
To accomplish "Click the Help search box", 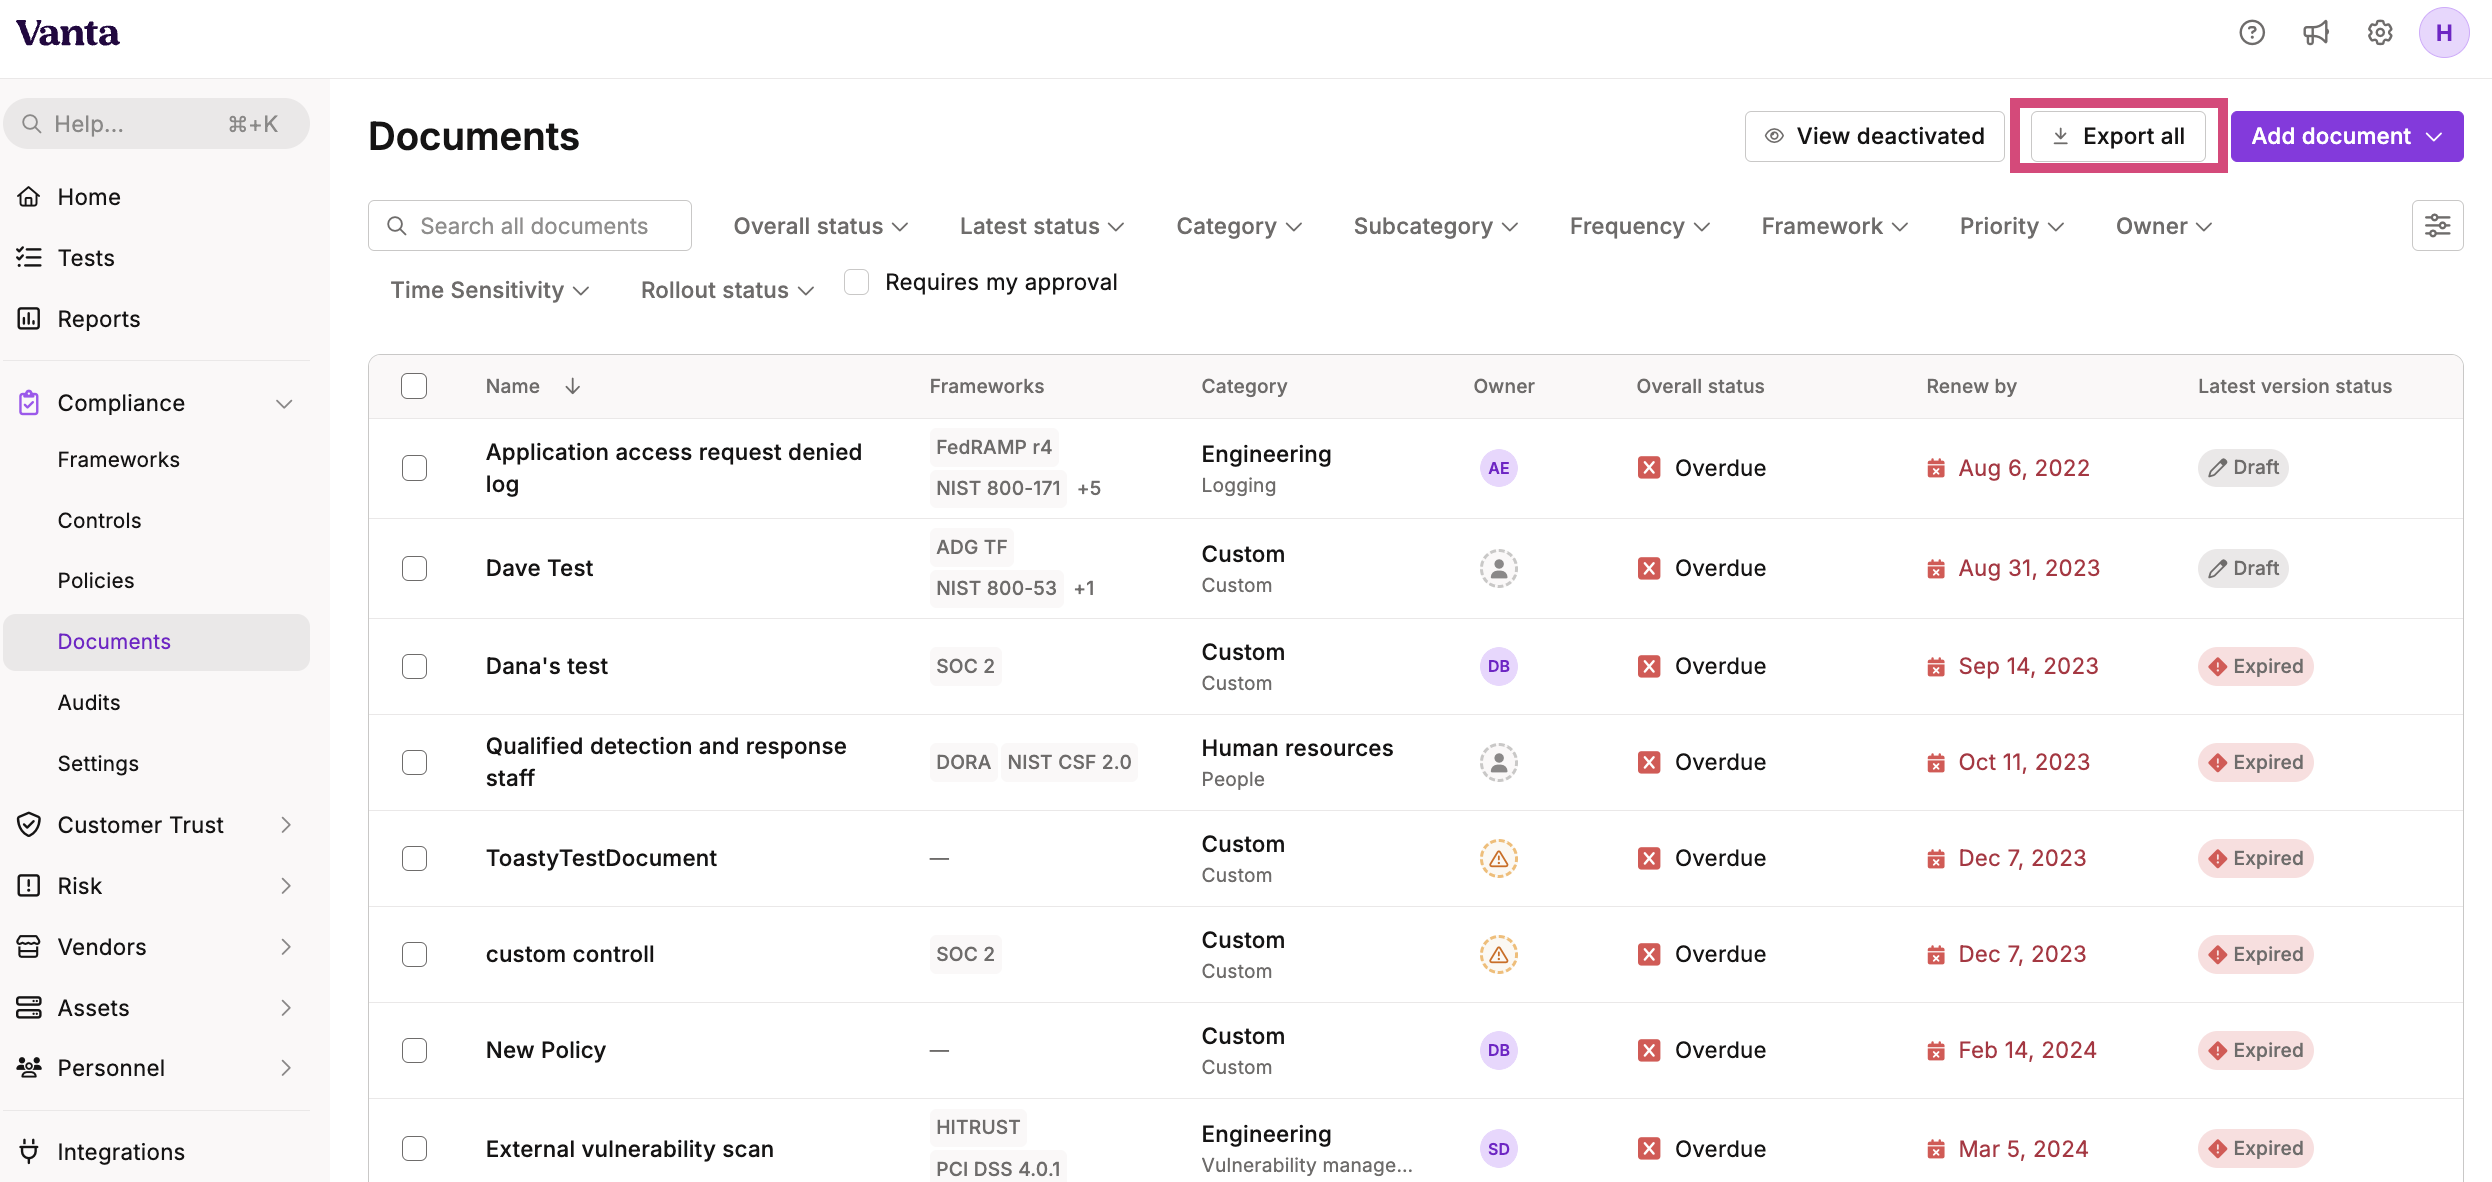I will pyautogui.click(x=157, y=124).
